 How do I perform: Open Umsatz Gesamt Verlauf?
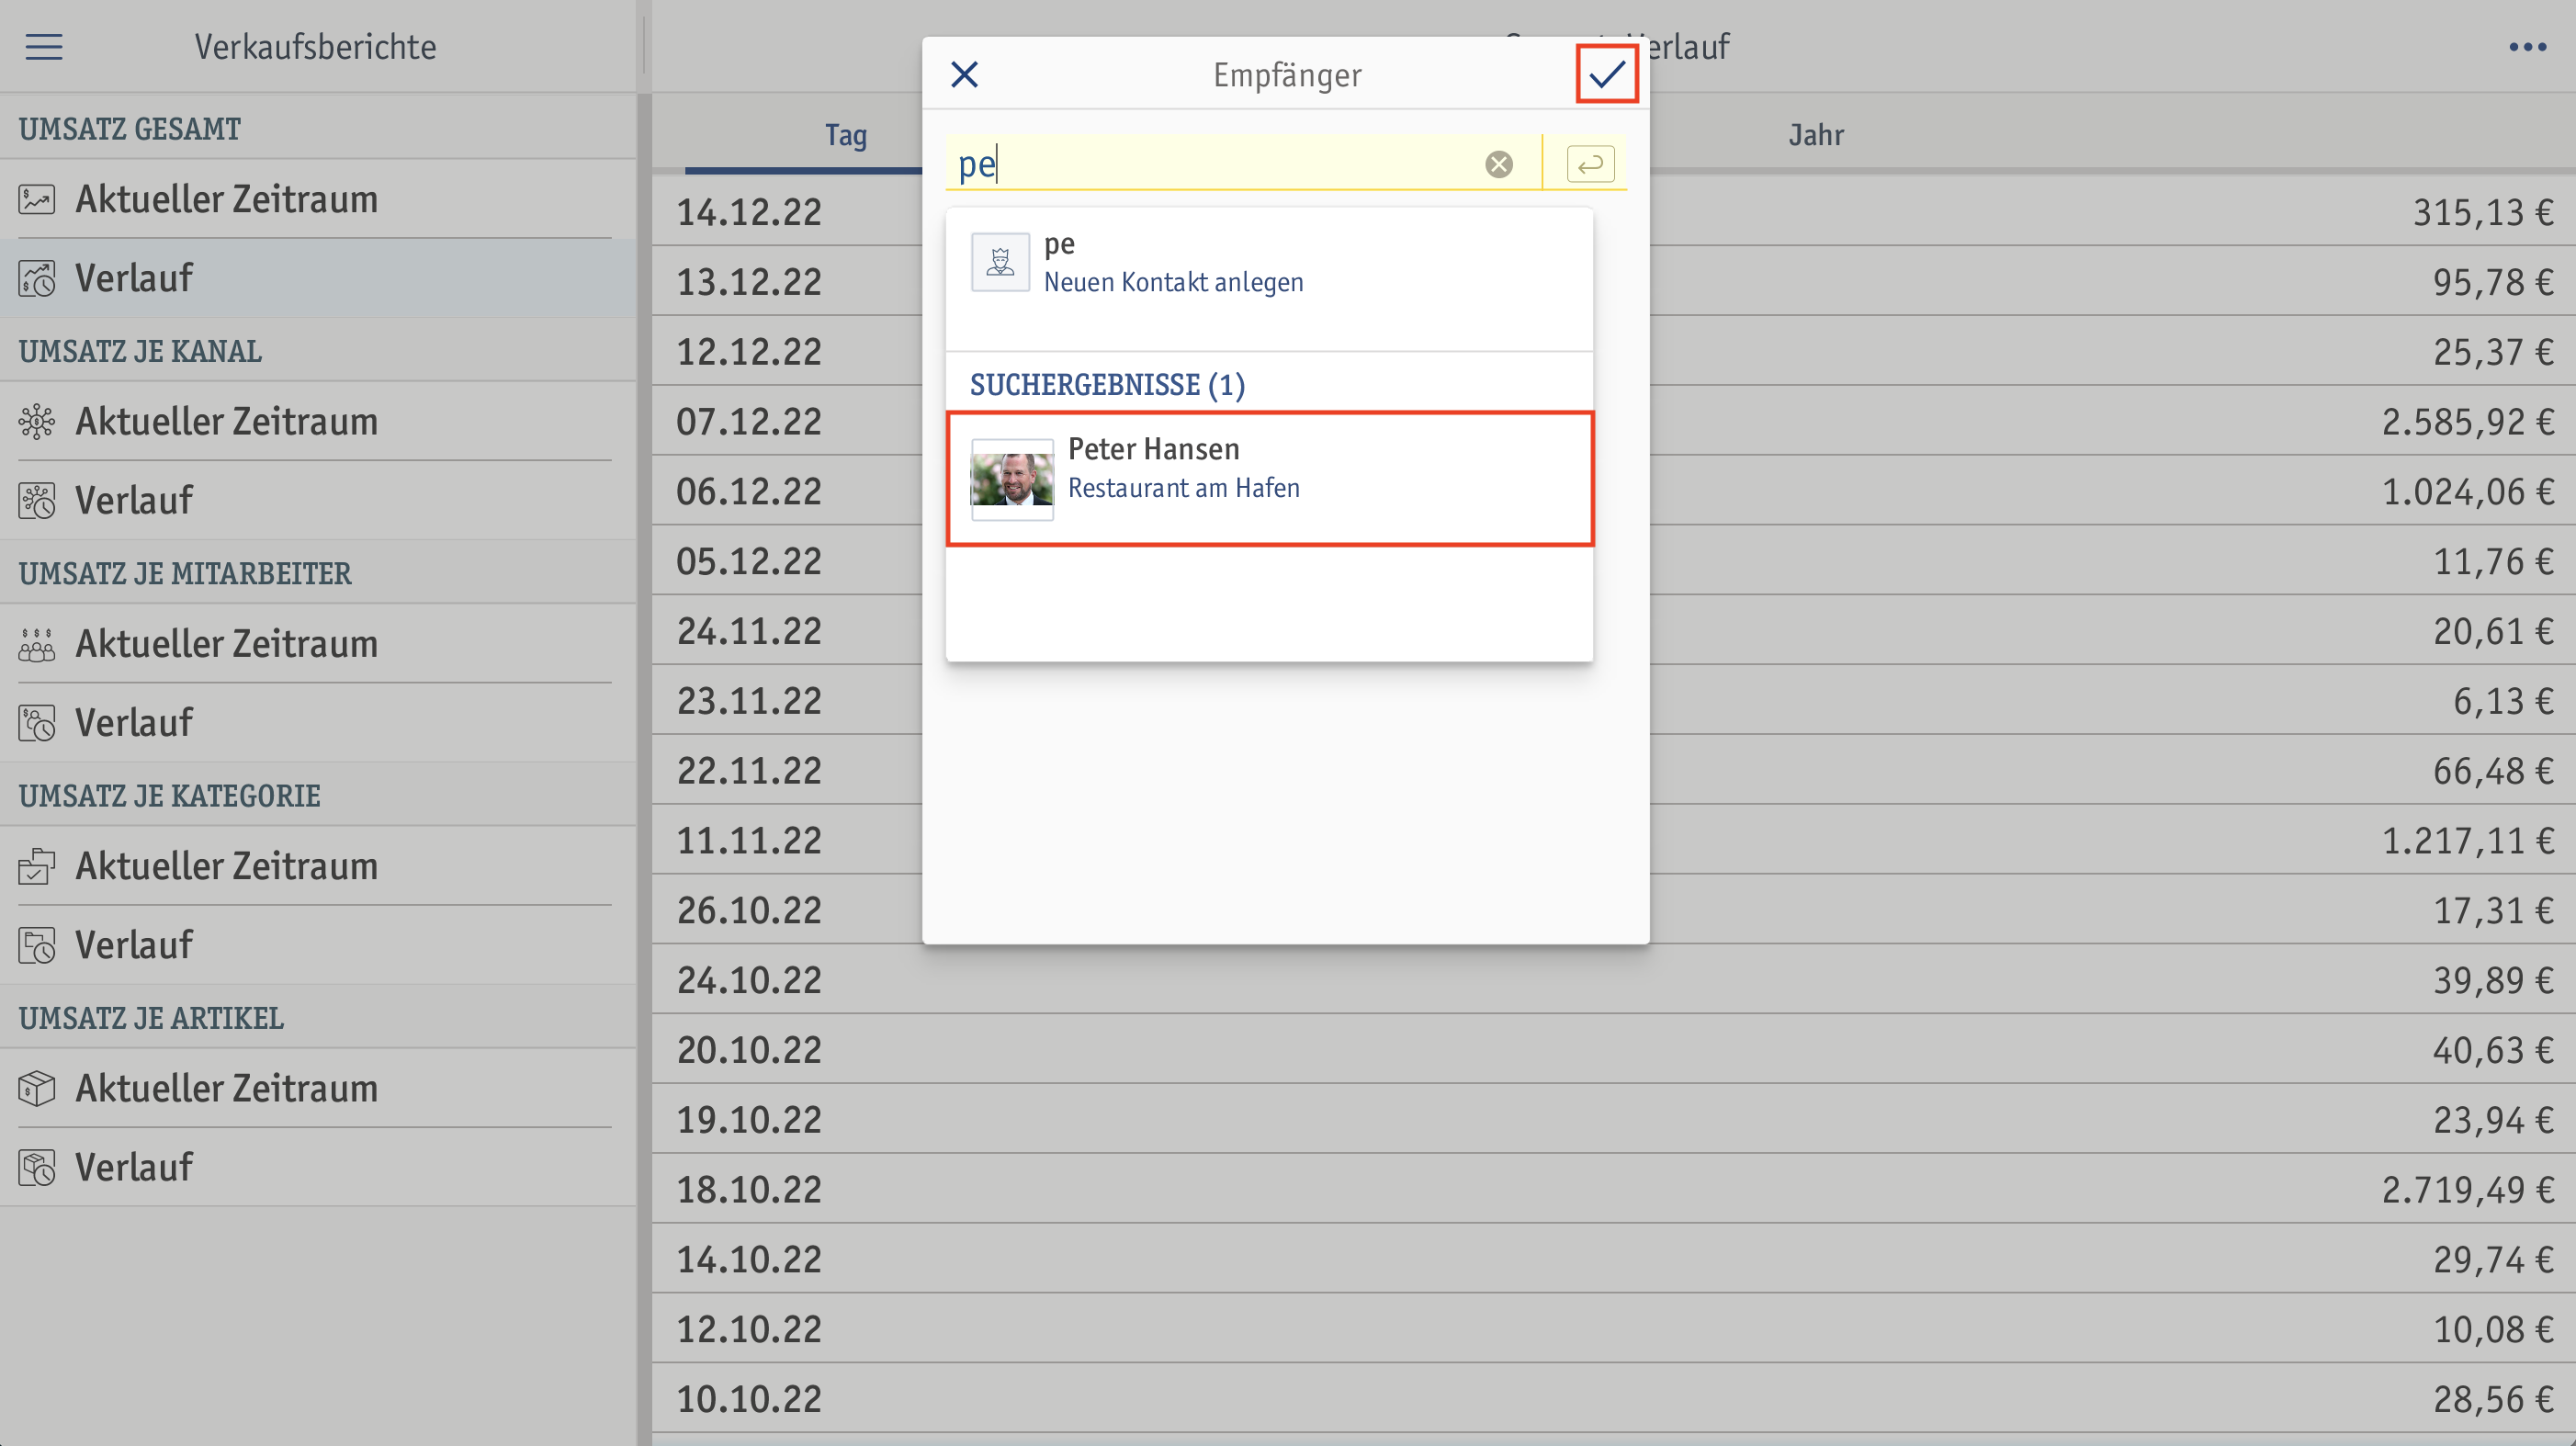coord(317,278)
